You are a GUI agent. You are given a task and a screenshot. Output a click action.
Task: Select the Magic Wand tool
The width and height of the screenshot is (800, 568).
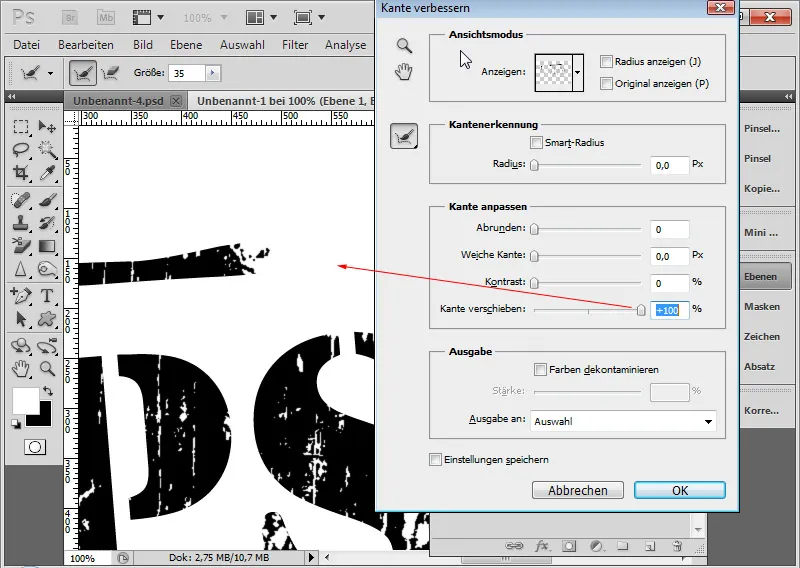pos(47,150)
